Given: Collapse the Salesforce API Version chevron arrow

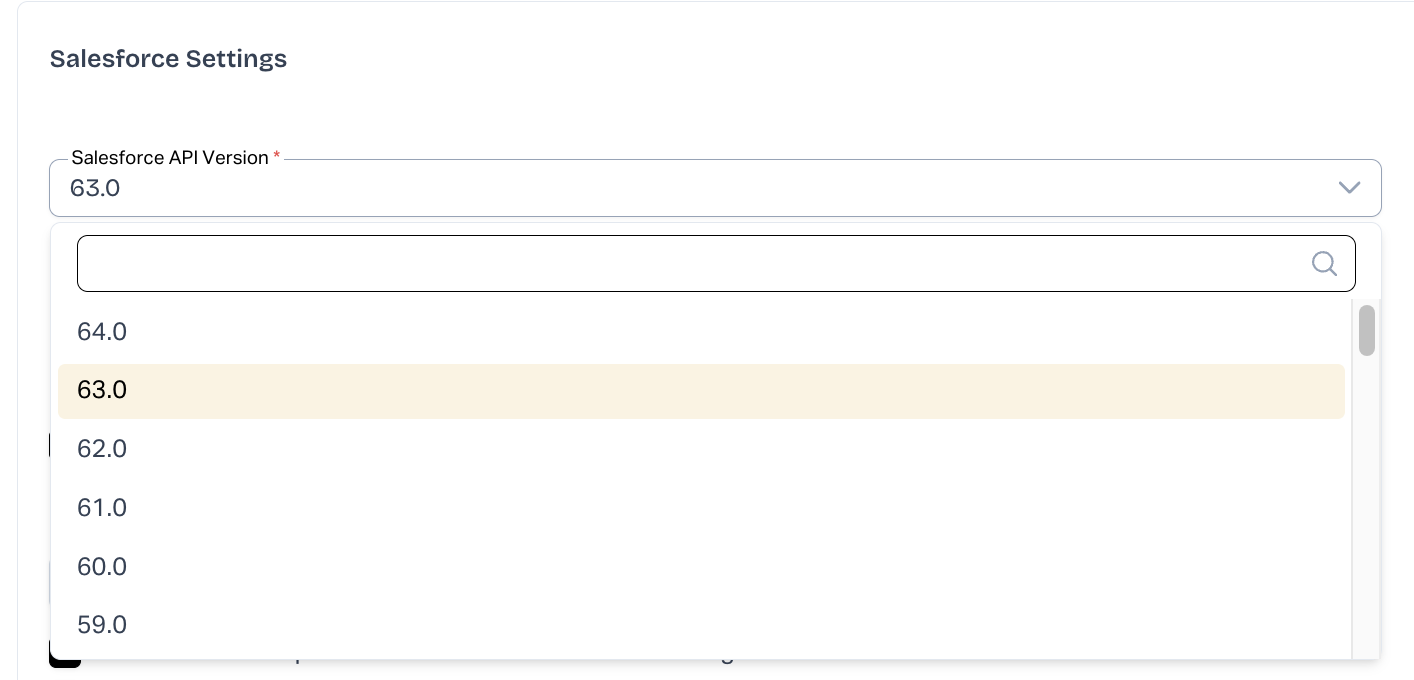Looking at the screenshot, I should [x=1349, y=188].
